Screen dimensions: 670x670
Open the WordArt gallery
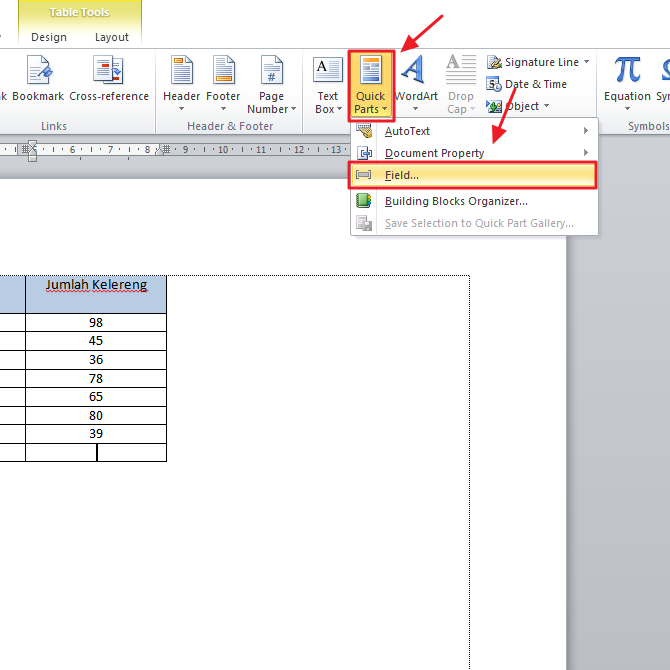[x=416, y=82]
